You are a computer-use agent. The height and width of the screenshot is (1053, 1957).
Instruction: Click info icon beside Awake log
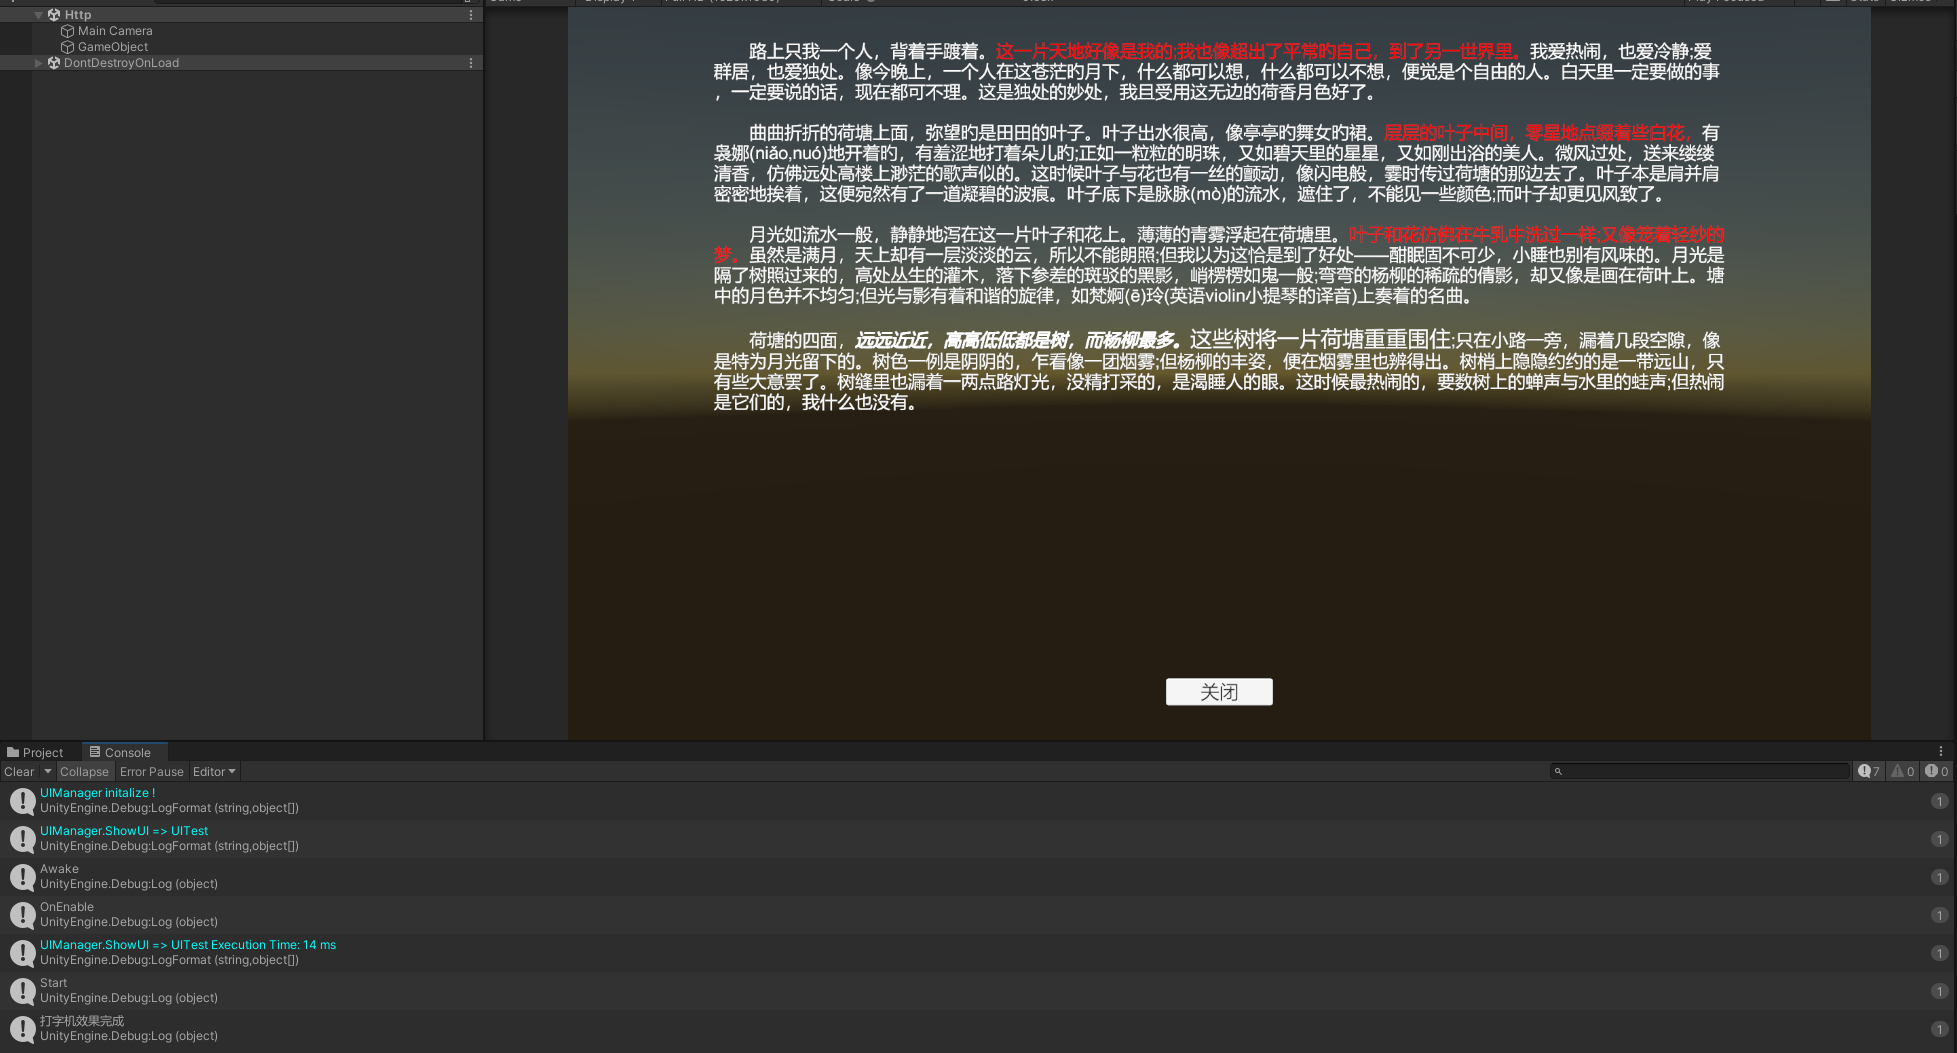pyautogui.click(x=22, y=877)
